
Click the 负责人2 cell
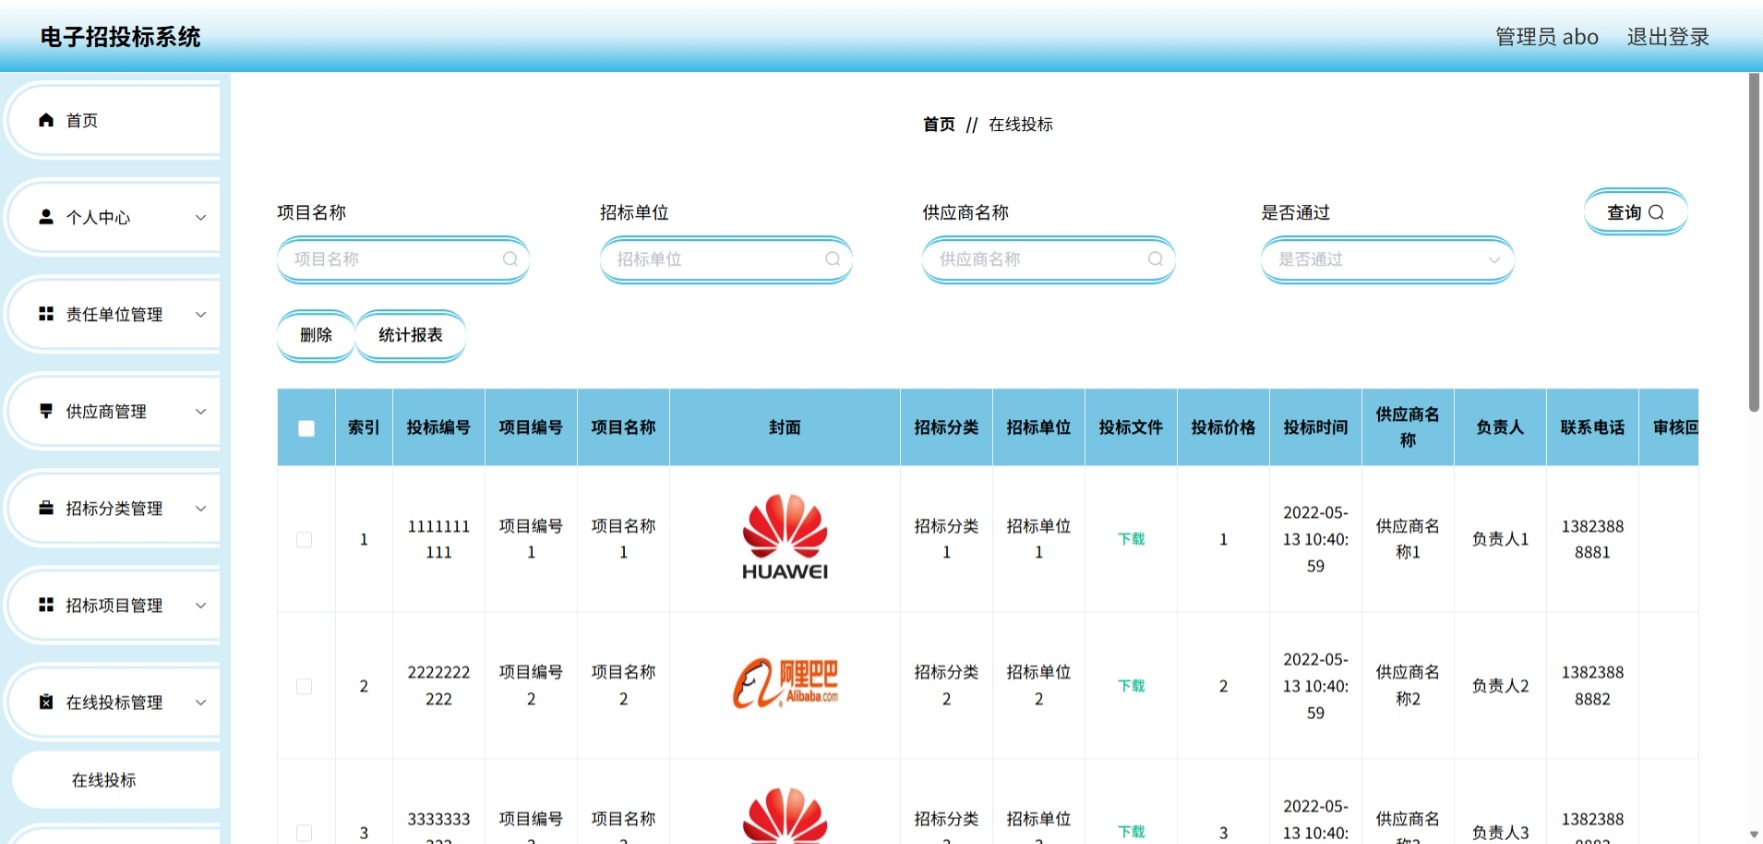point(1500,686)
